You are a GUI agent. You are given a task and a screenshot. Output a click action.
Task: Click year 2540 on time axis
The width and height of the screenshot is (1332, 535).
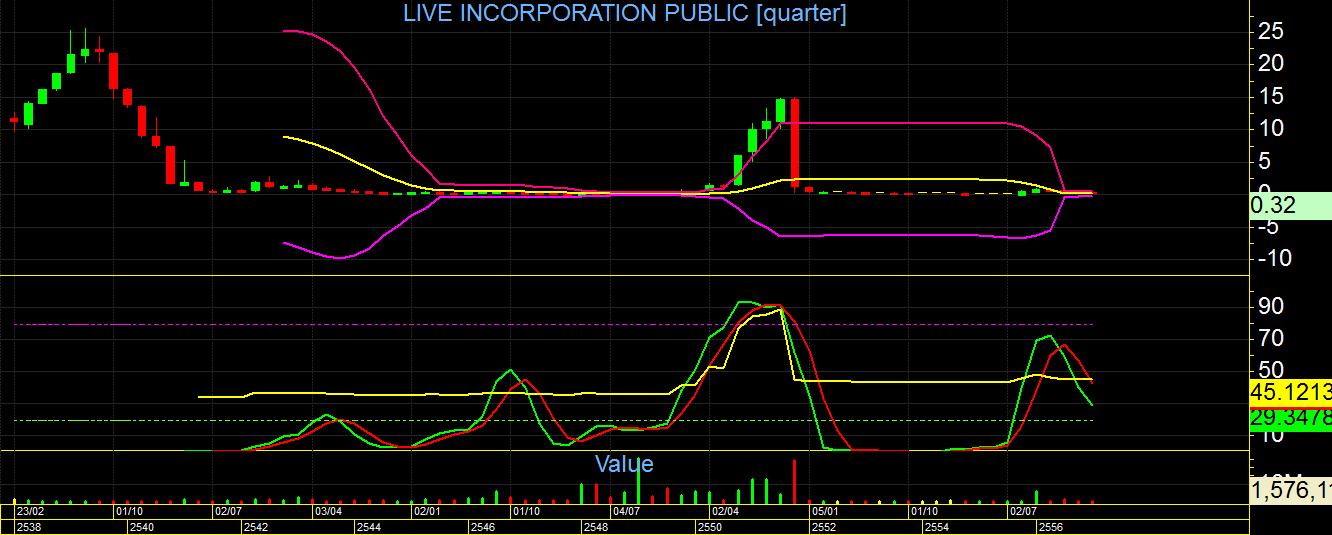(143, 526)
